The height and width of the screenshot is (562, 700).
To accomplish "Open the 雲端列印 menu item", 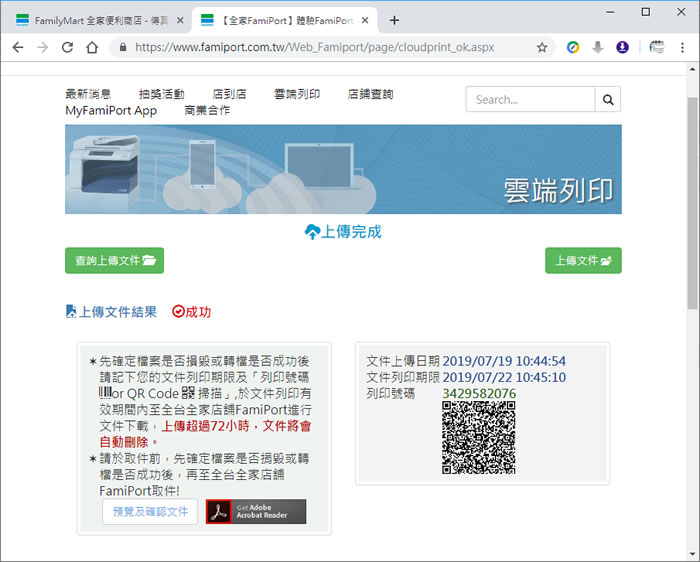I will (x=297, y=94).
